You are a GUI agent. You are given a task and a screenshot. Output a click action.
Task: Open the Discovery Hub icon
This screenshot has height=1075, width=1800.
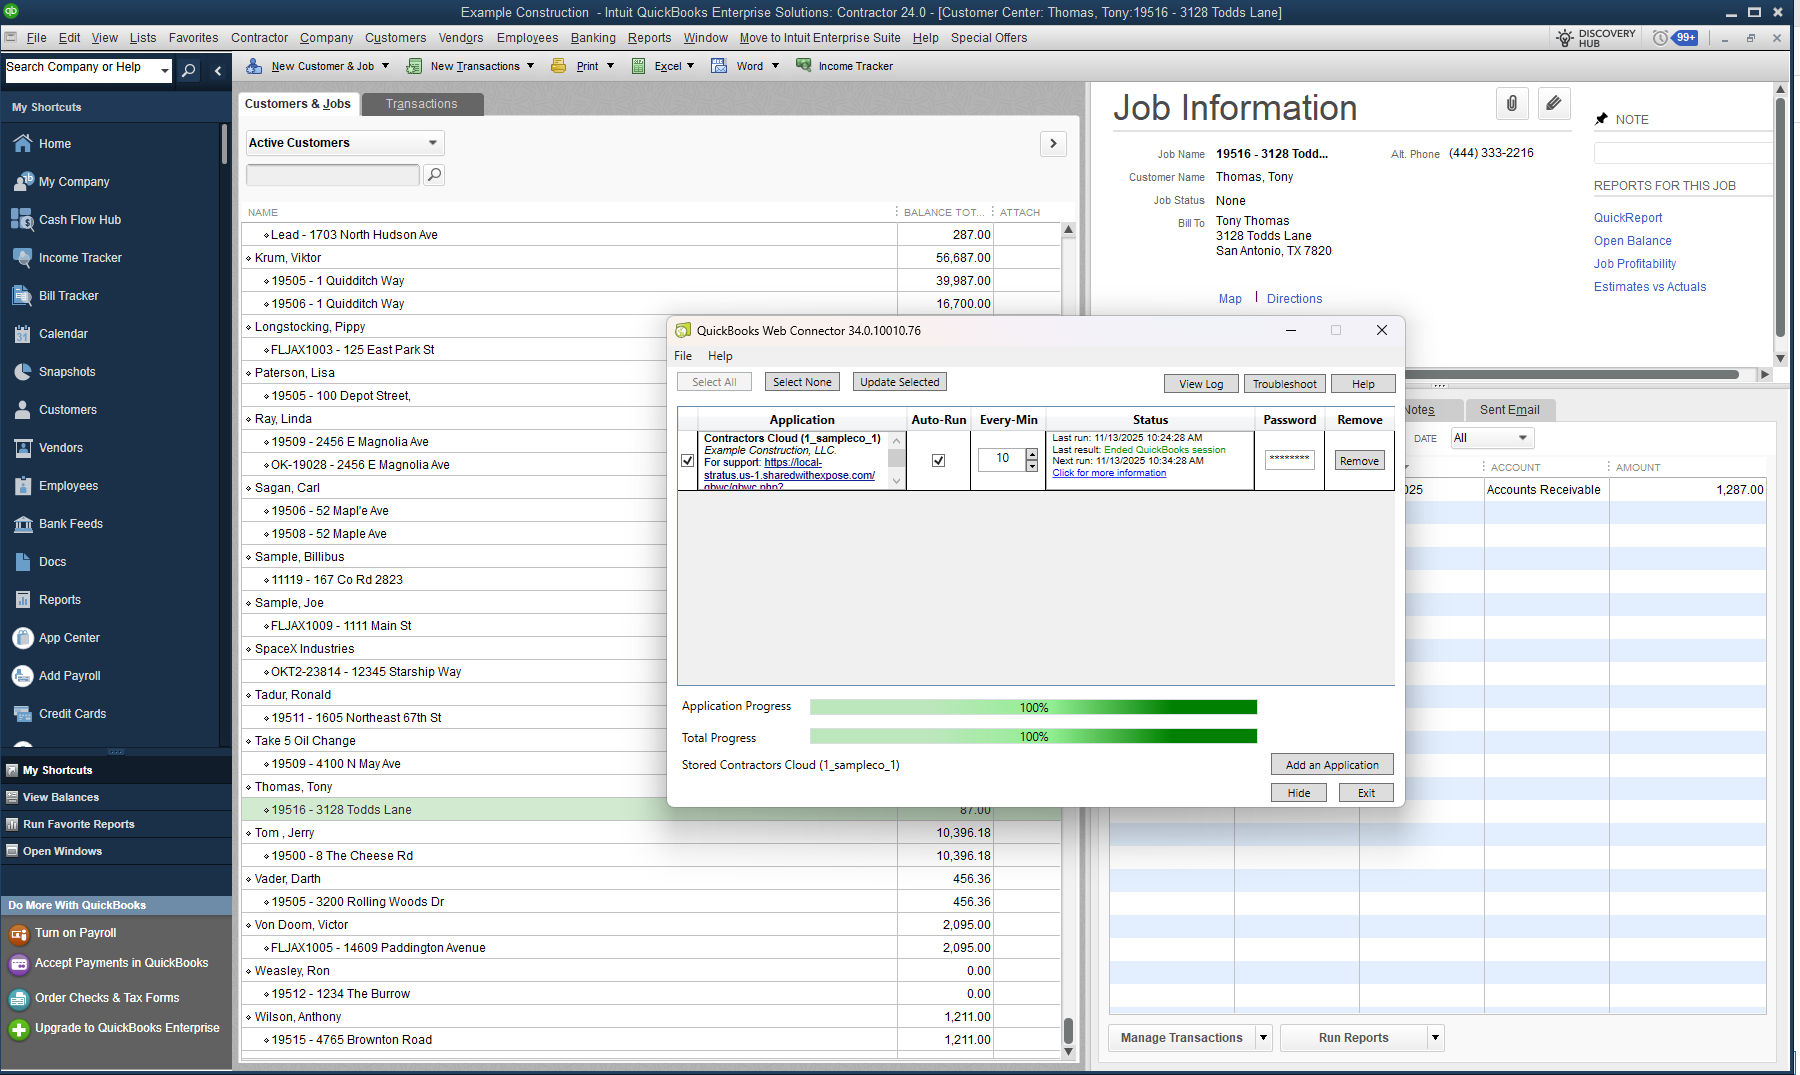pyautogui.click(x=1565, y=38)
